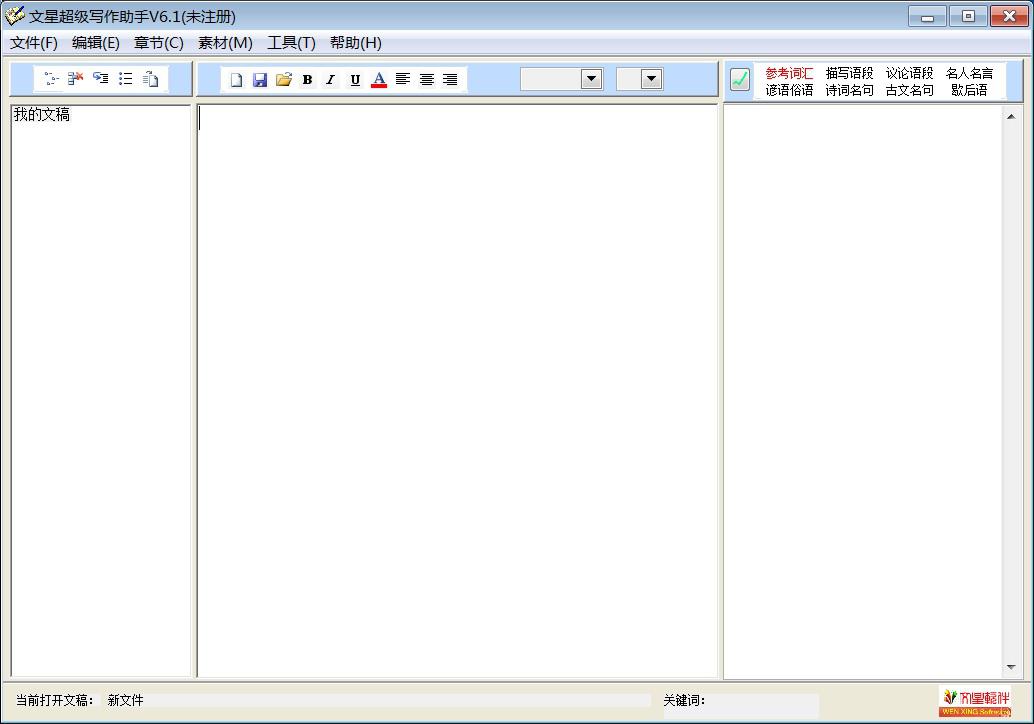Open the font name dropdown

591,79
